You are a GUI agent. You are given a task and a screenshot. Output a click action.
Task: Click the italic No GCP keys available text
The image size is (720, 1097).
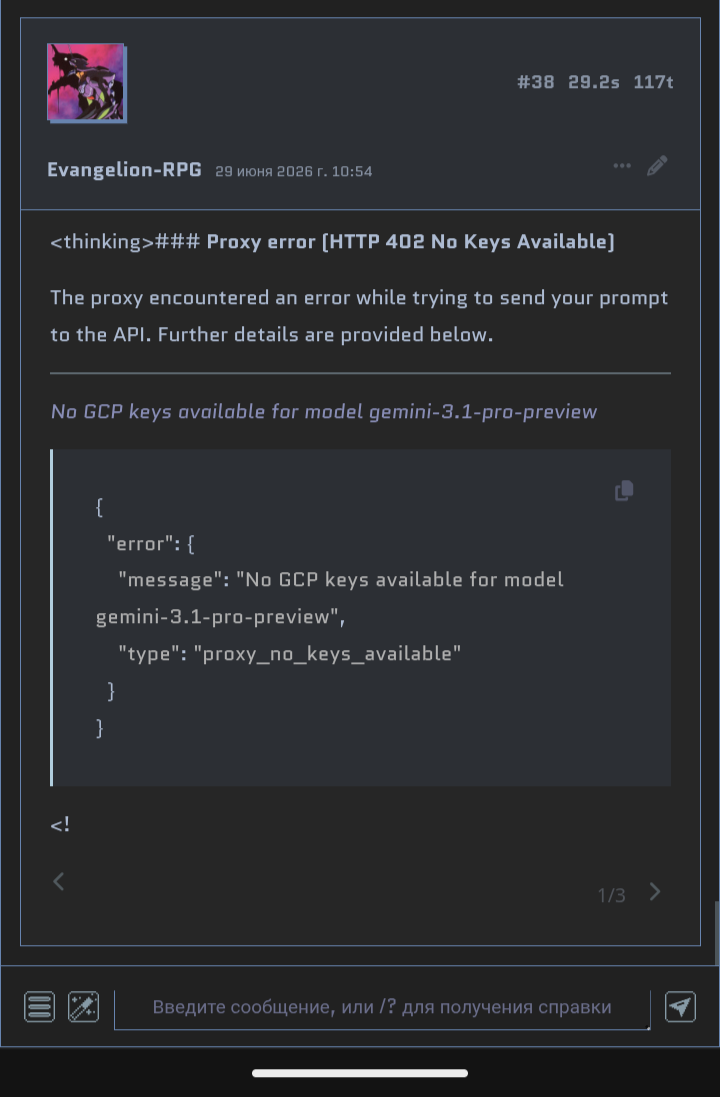pos(324,411)
